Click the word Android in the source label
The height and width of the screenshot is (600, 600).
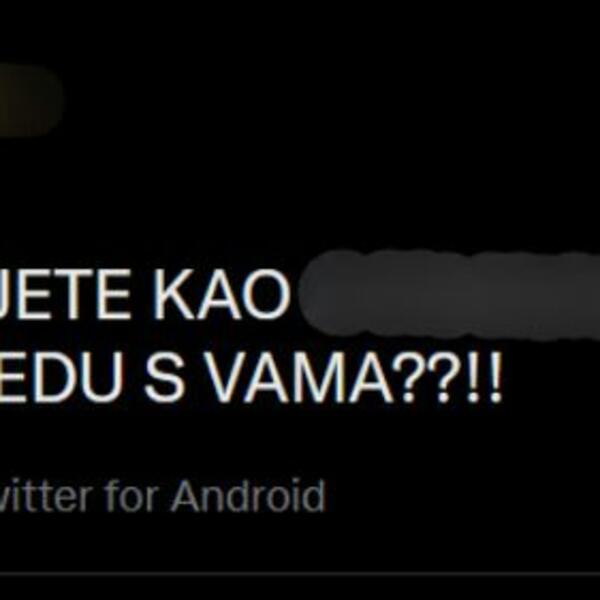[248, 495]
